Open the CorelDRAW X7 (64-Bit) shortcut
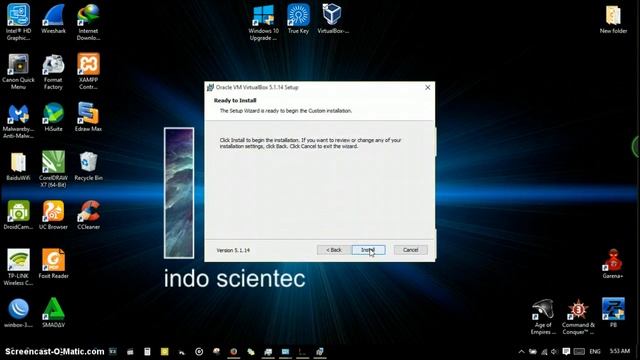 53,169
